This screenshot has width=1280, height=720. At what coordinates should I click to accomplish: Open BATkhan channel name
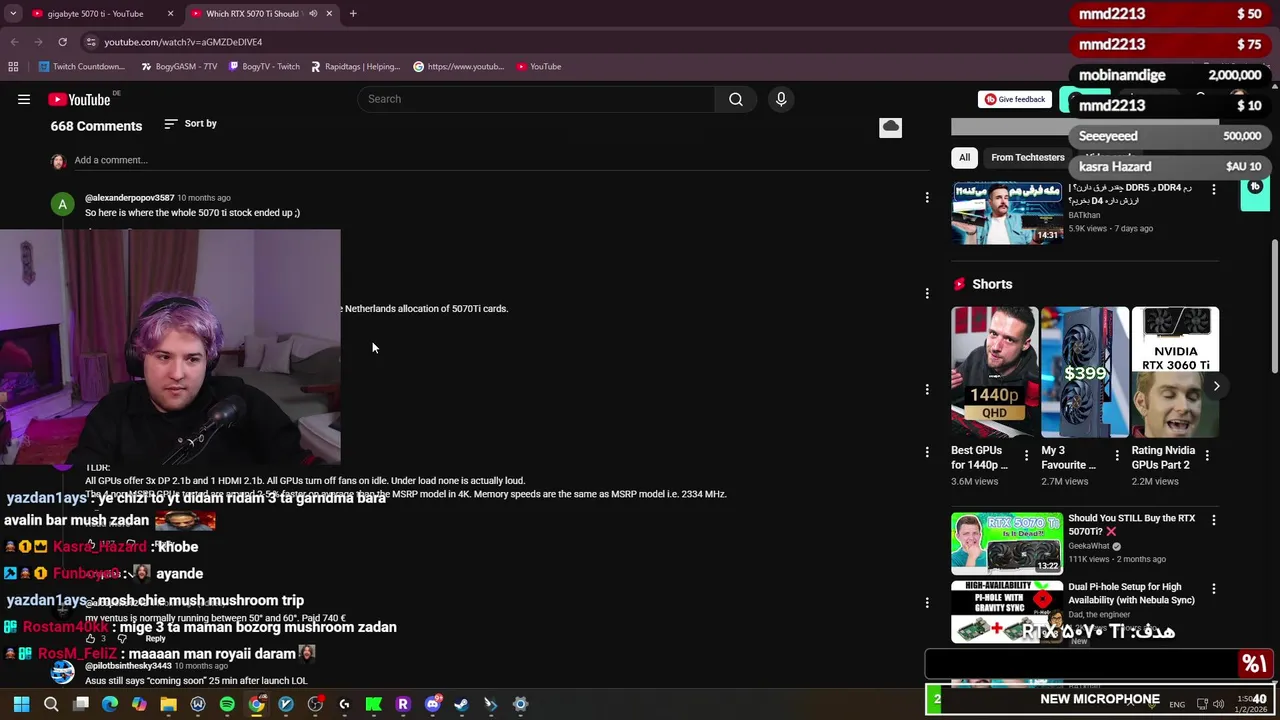pos(1084,215)
